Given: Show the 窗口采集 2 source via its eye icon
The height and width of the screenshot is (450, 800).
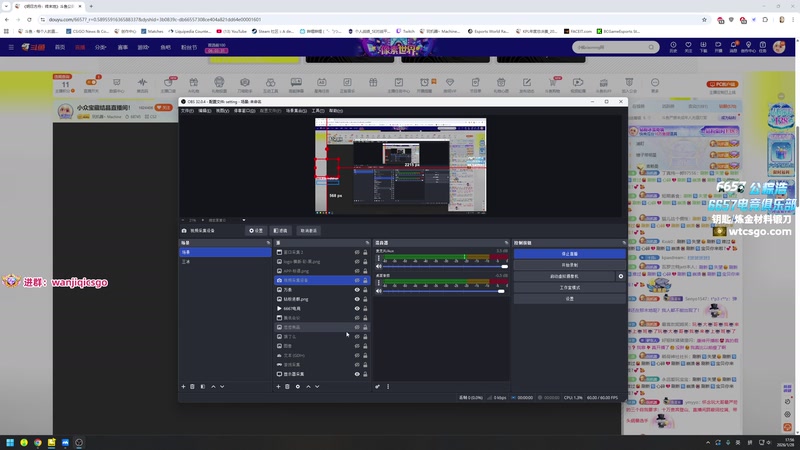Looking at the screenshot, I should (x=357, y=252).
